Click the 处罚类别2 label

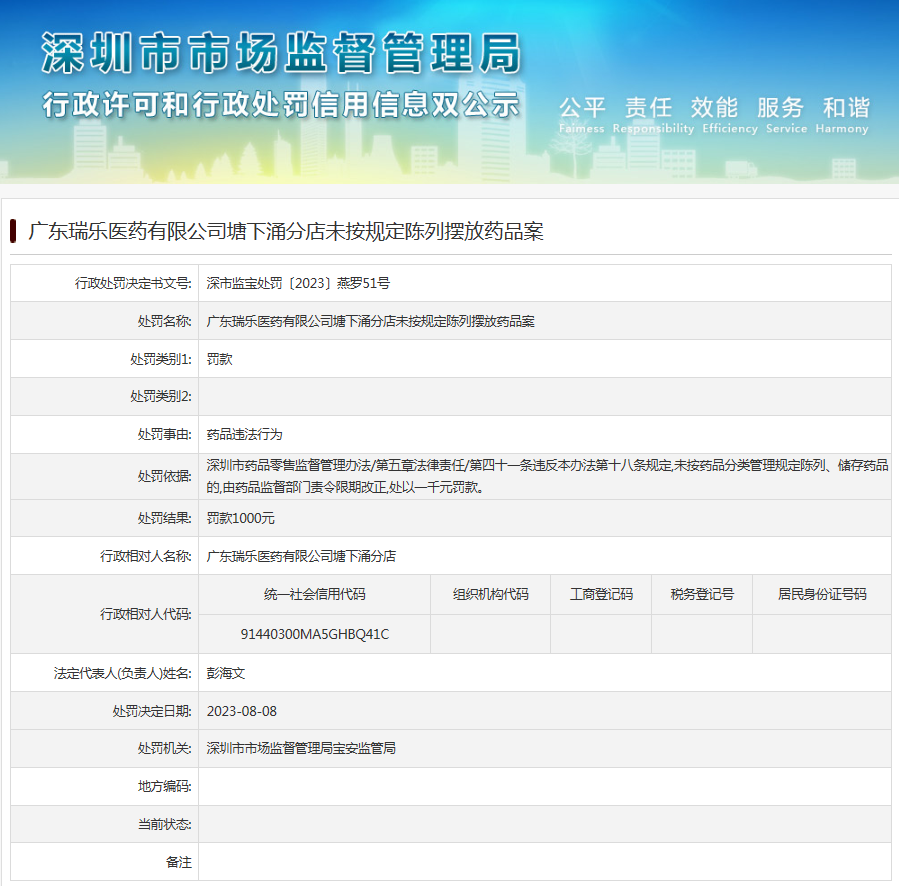click(x=161, y=396)
